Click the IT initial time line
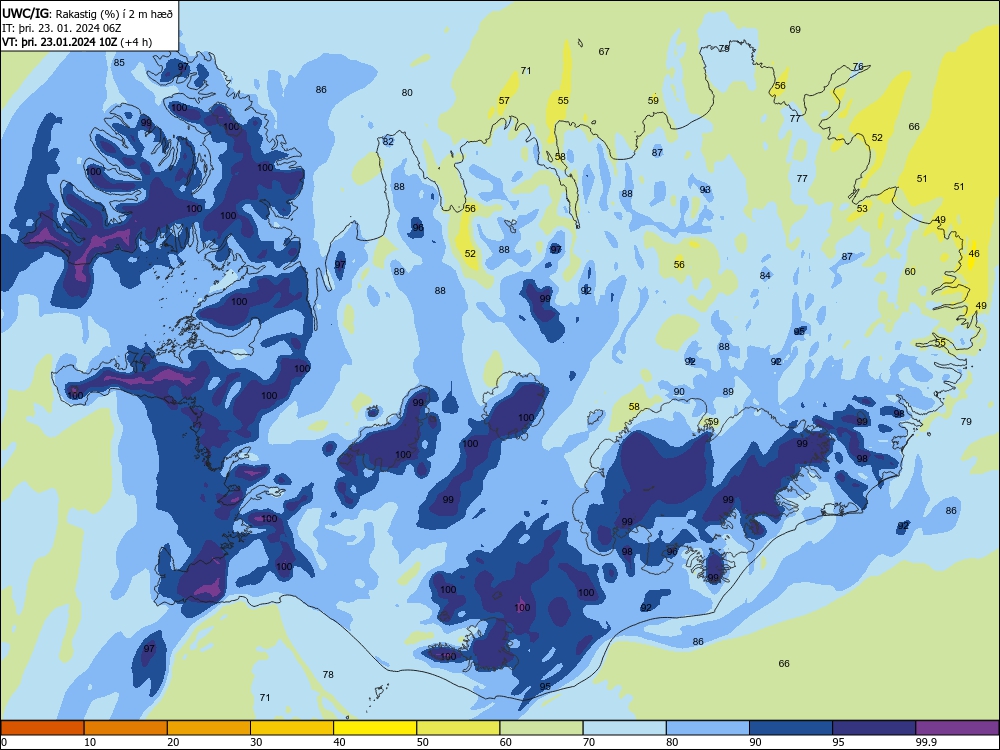 click(x=62, y=28)
